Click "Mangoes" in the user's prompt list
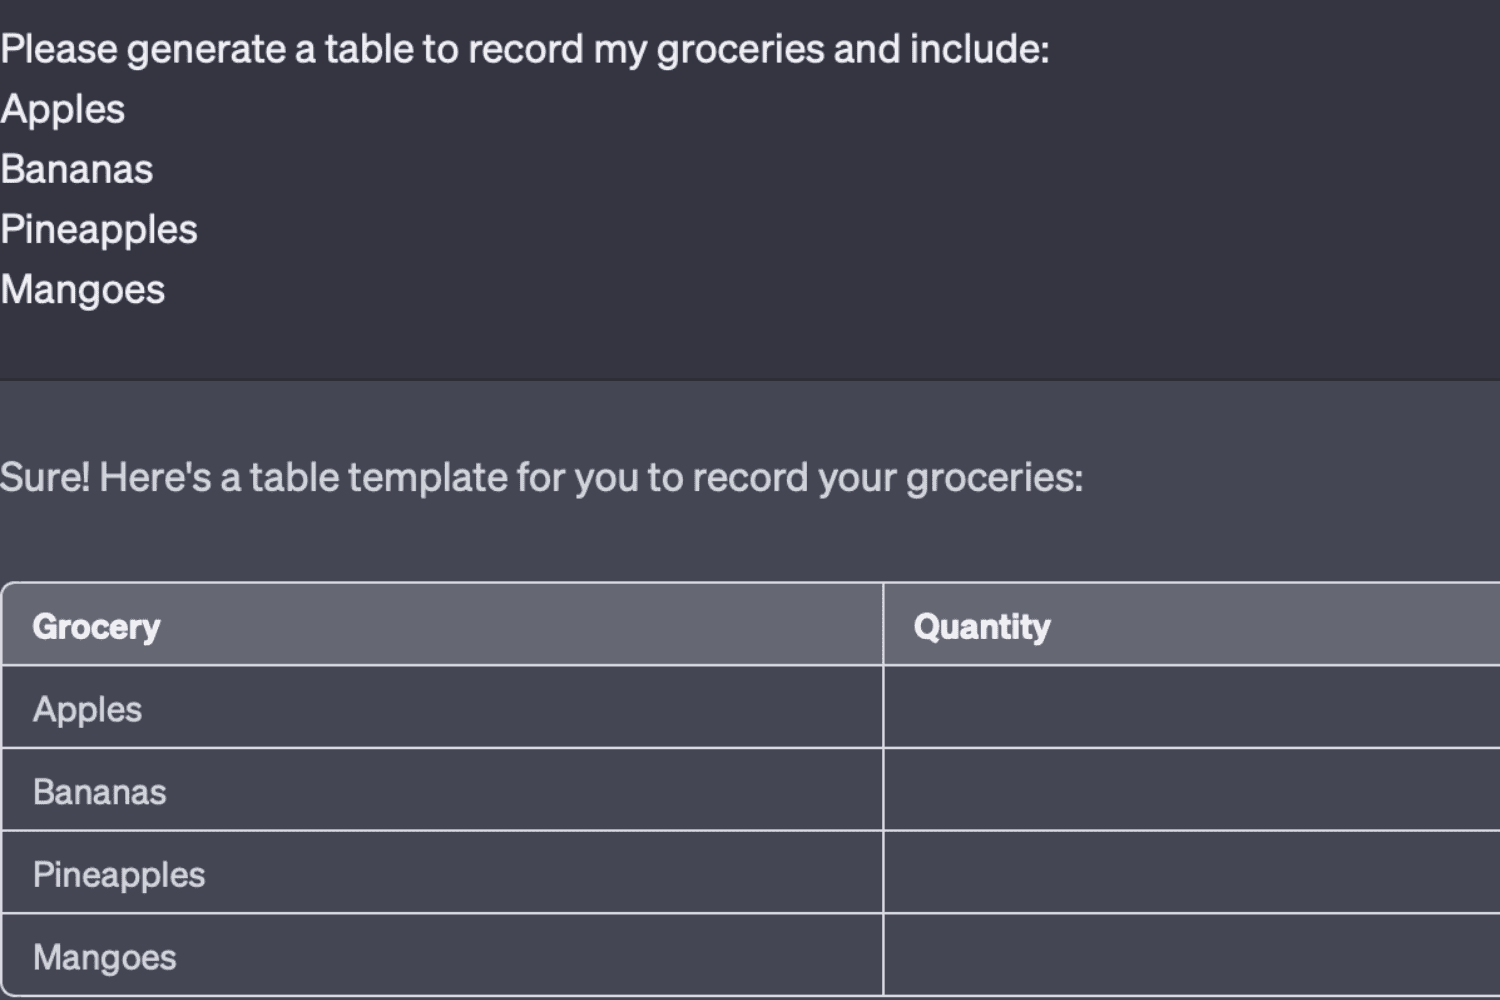Viewport: 1500px width, 1000px height. pos(83,290)
